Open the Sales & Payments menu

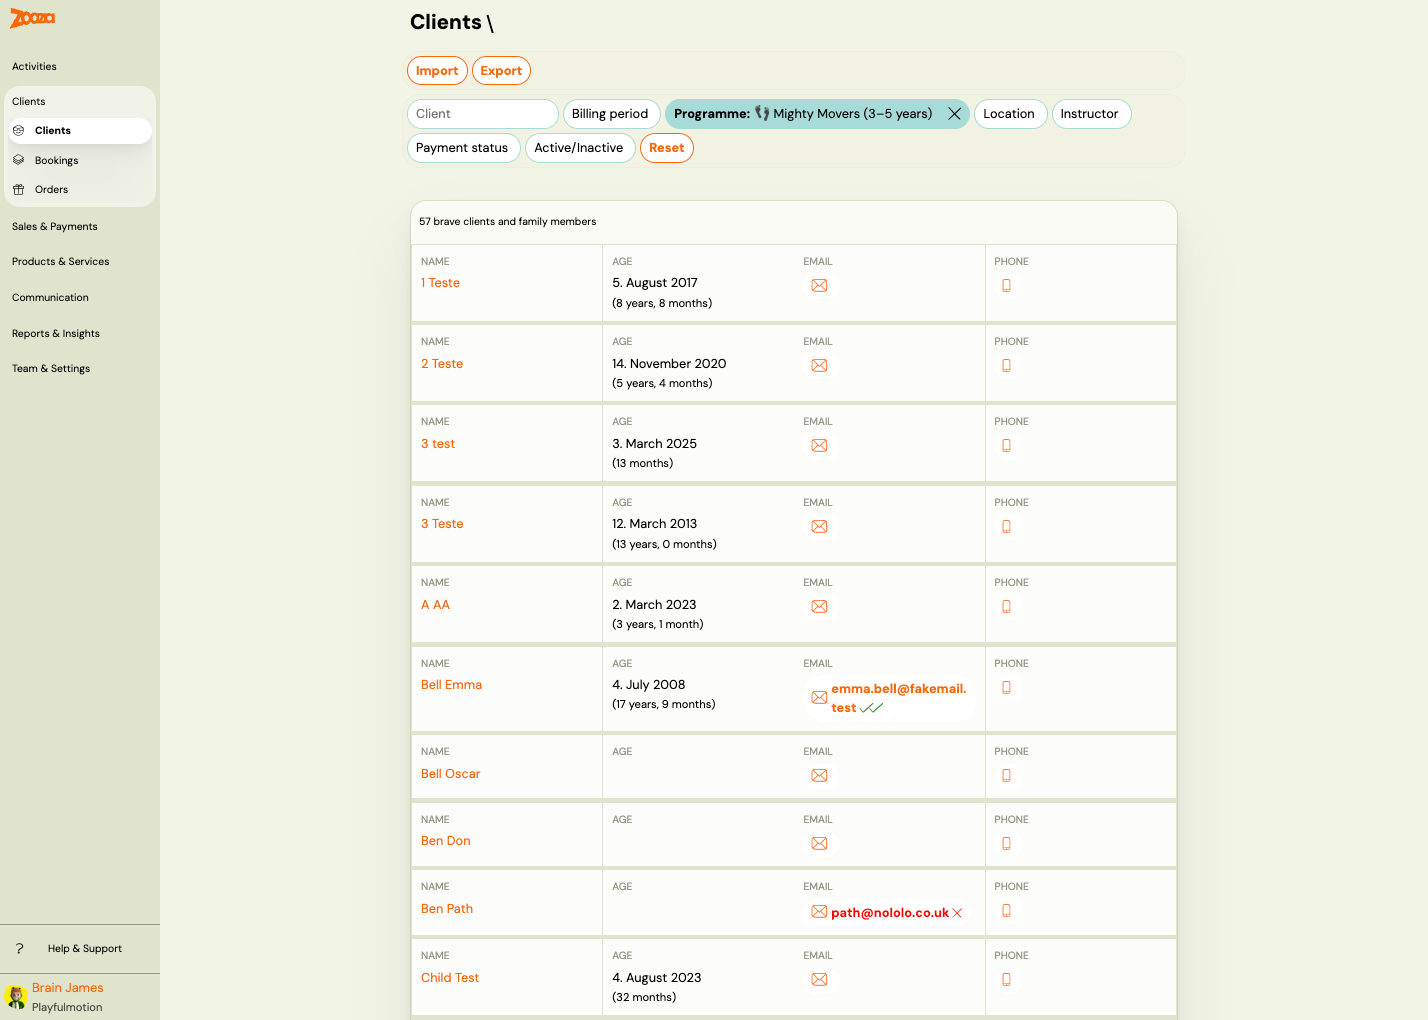54,226
